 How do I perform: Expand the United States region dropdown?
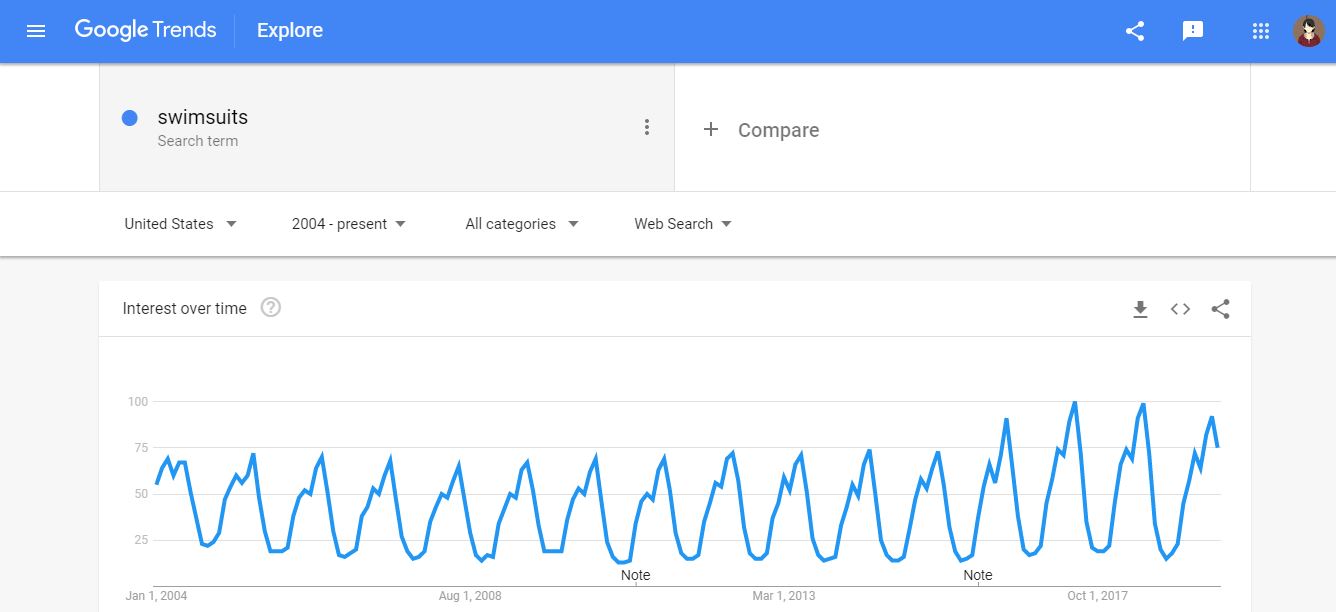pyautogui.click(x=181, y=224)
